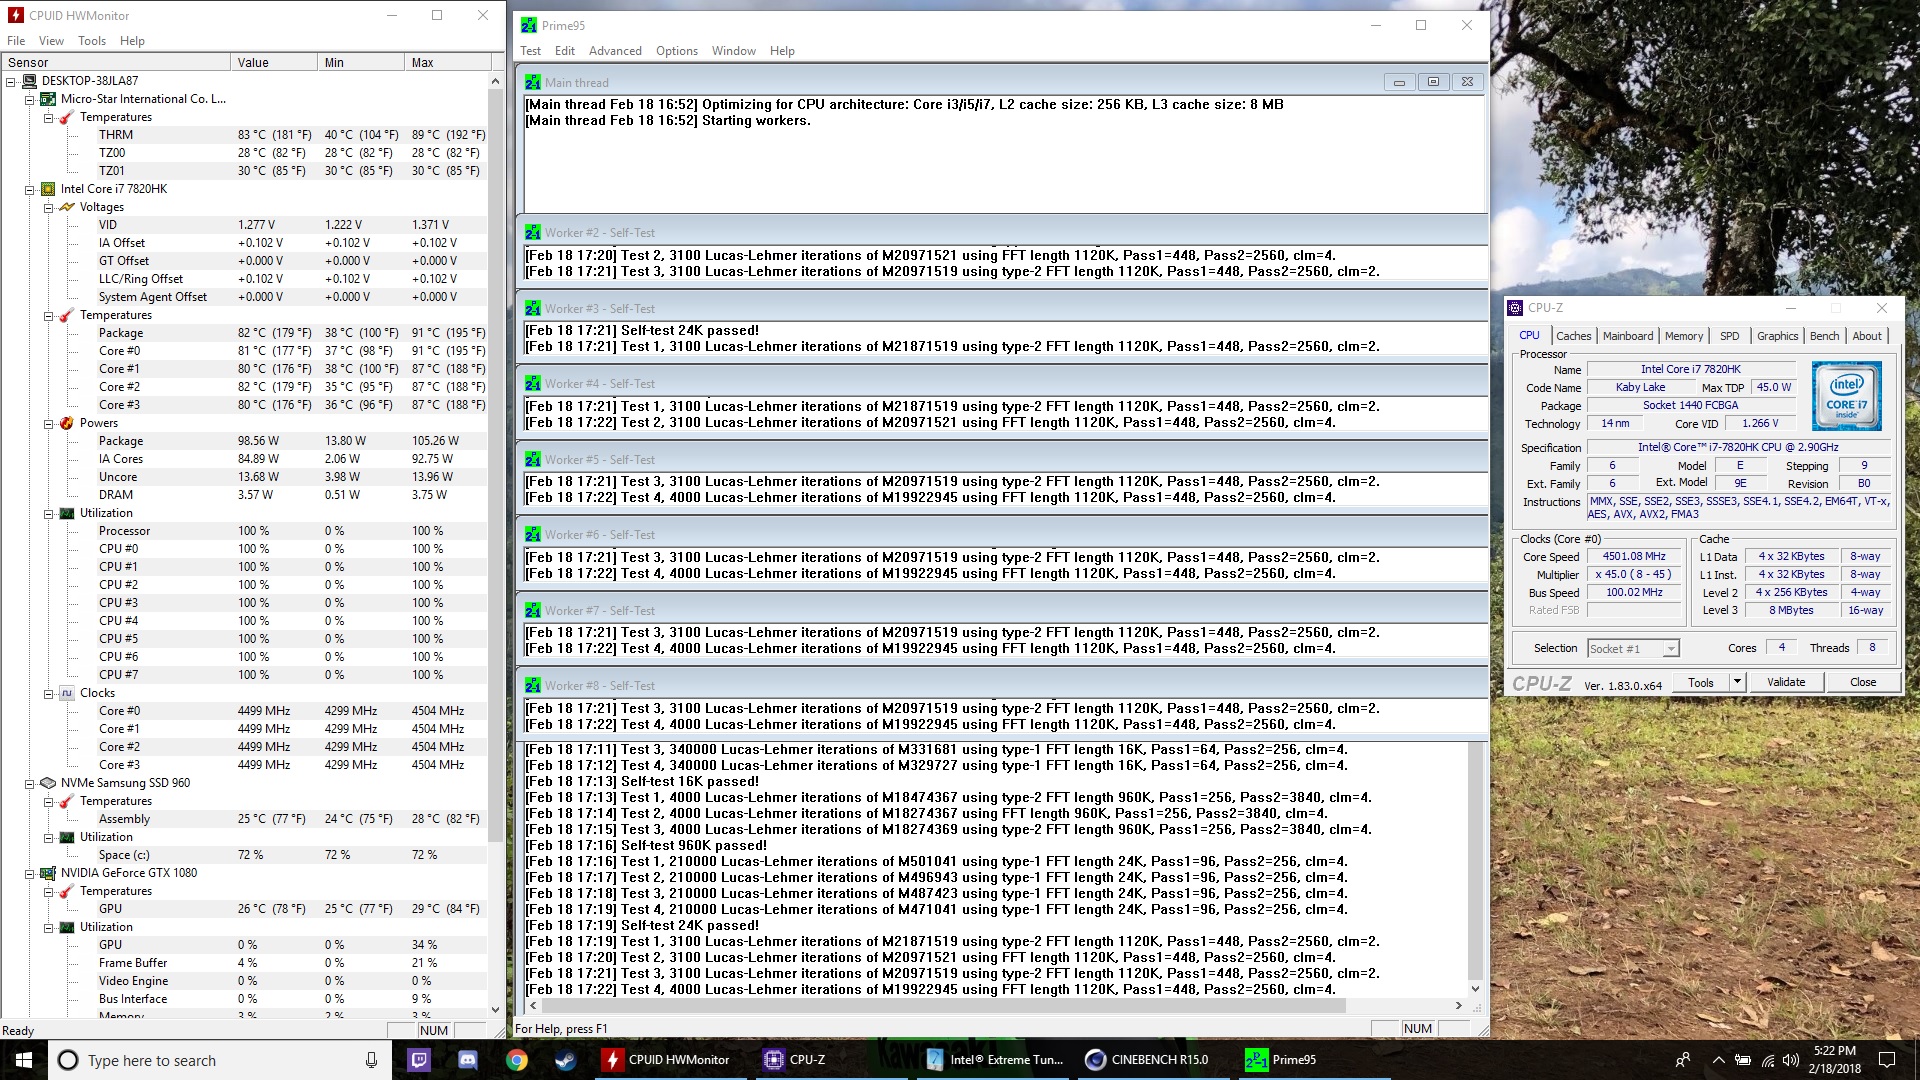
Task: Click the Prime95 title bar icon
Action: click(529, 25)
